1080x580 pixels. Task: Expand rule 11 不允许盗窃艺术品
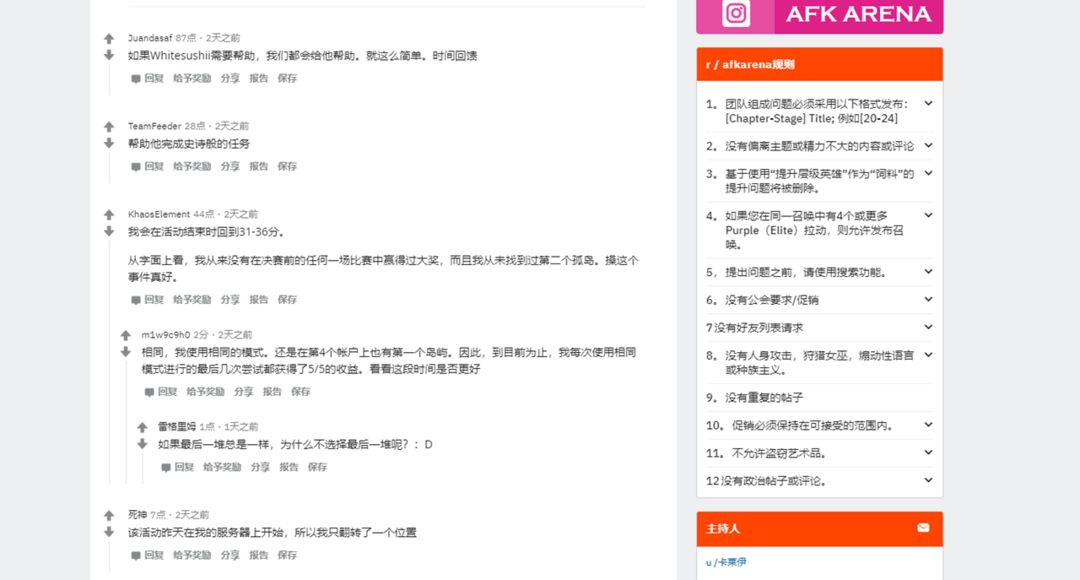coord(928,452)
